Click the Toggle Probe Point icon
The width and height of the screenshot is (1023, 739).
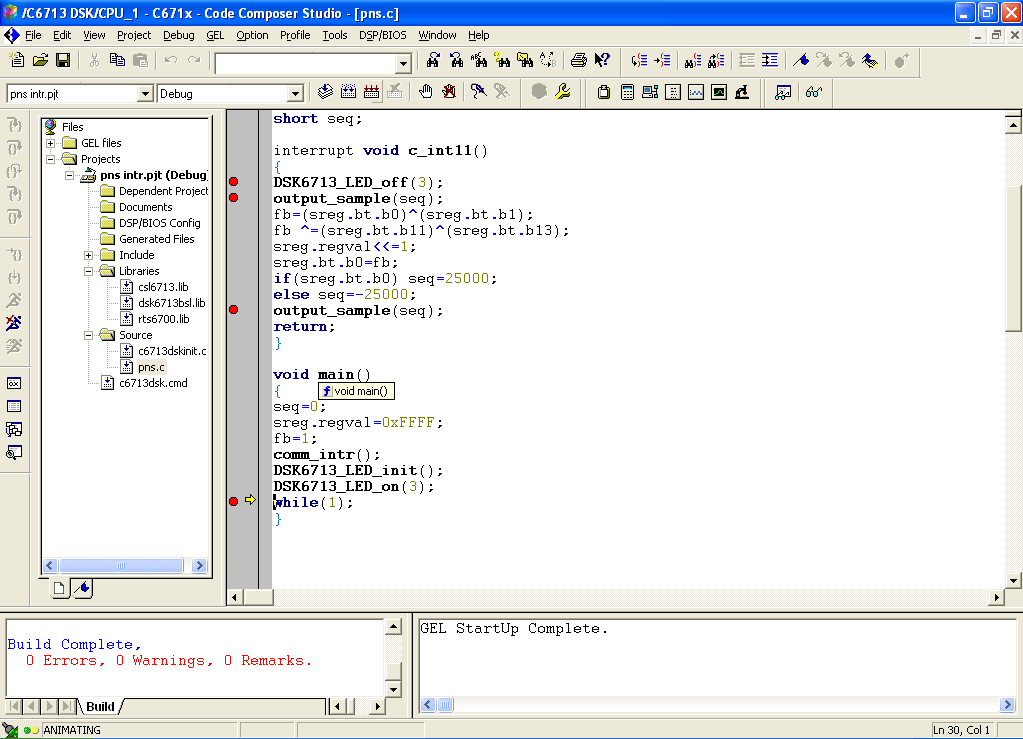478,92
